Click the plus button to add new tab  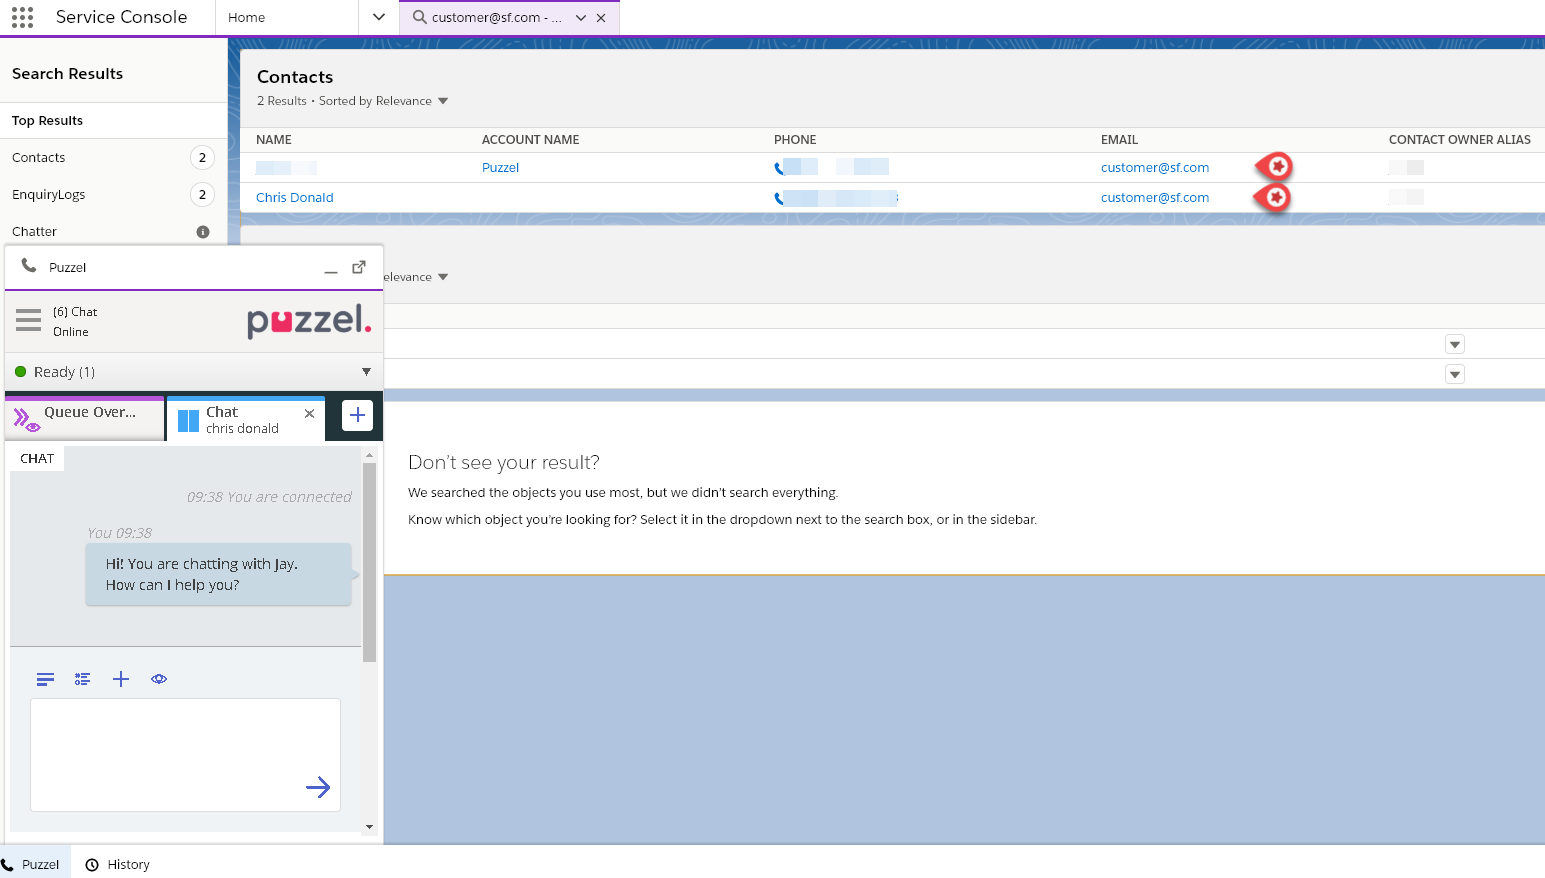tap(357, 415)
